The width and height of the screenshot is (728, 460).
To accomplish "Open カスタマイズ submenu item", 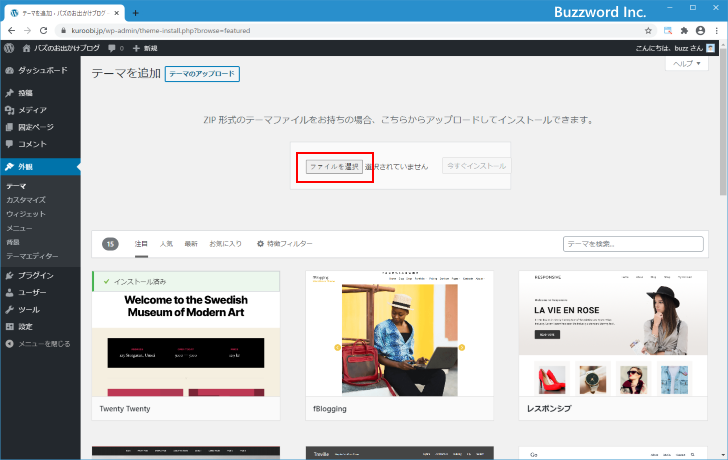I will coord(26,200).
